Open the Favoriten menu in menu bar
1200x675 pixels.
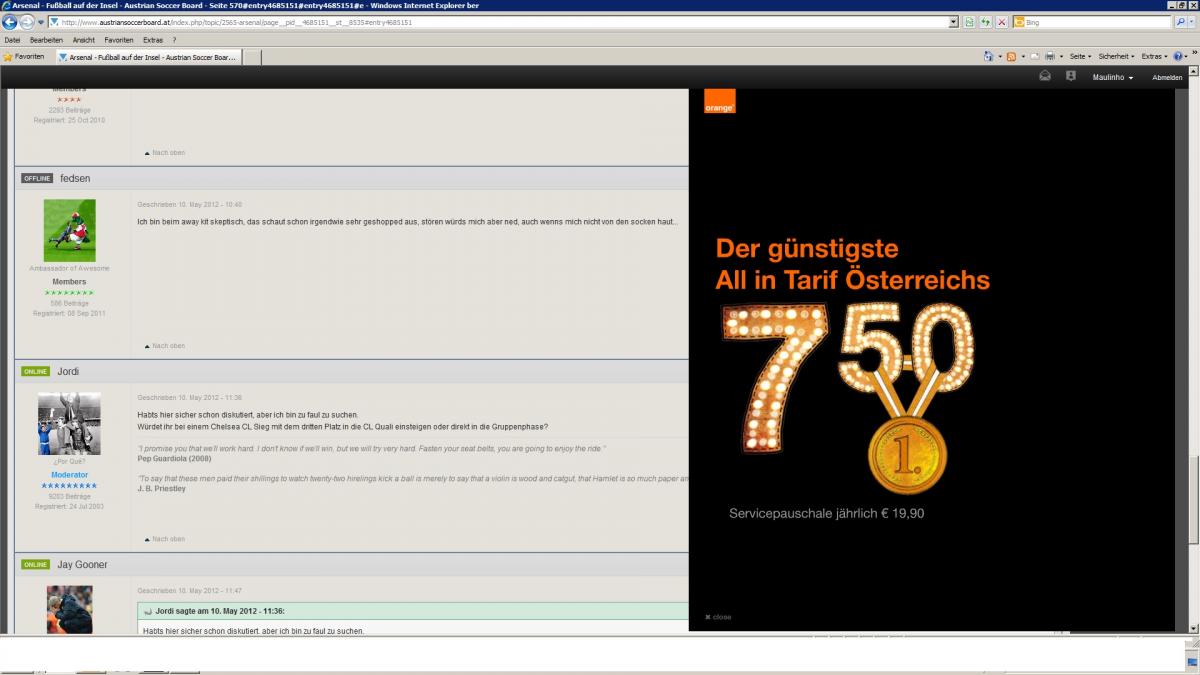119,40
